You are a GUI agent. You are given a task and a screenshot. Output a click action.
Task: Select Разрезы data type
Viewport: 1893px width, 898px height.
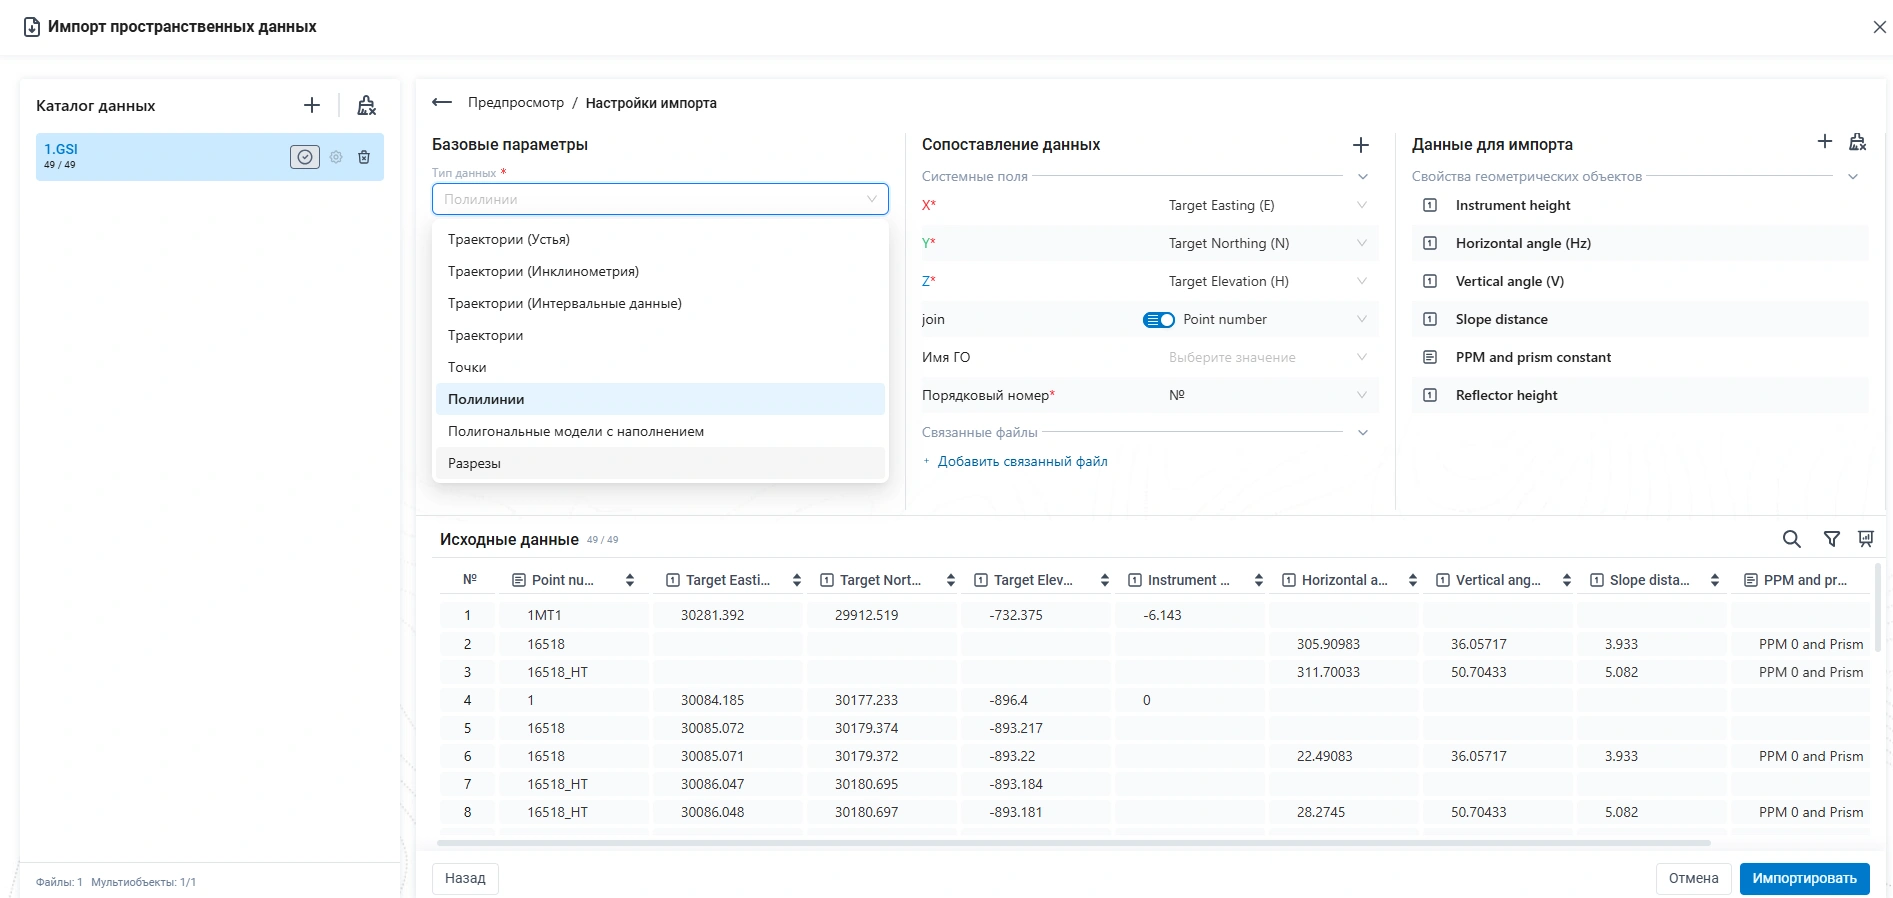pos(660,463)
